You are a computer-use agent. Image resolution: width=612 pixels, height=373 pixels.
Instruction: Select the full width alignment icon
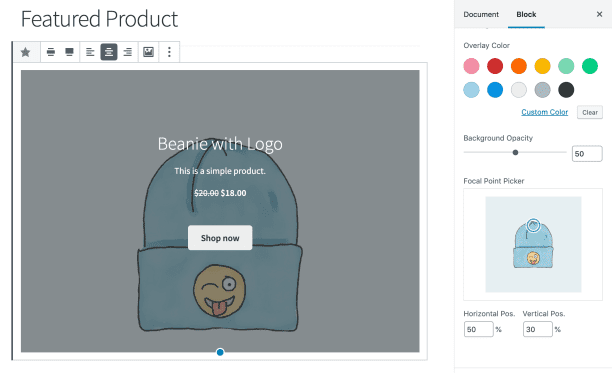coord(69,52)
